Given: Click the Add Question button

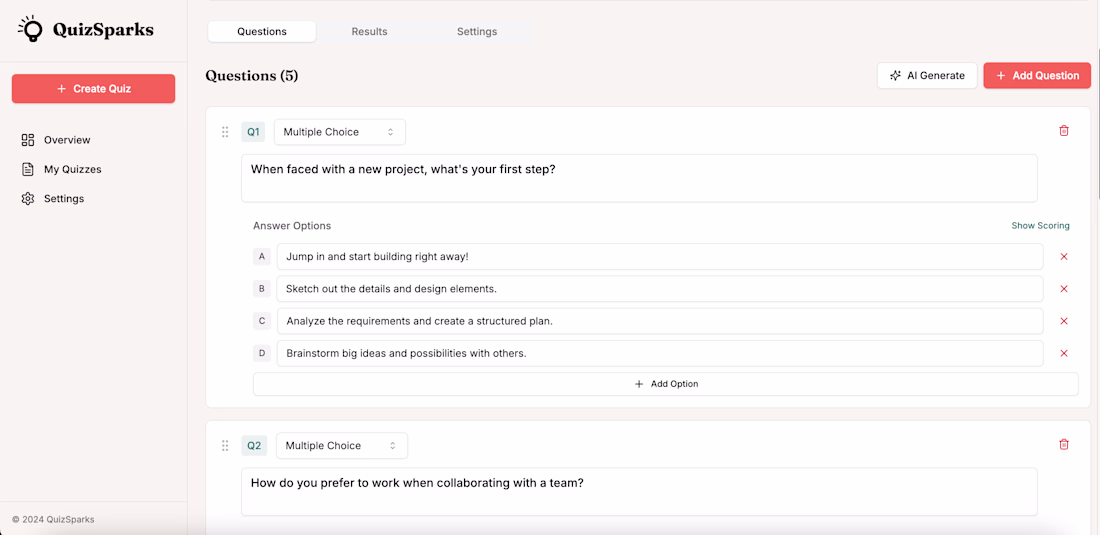Looking at the screenshot, I should (1036, 76).
